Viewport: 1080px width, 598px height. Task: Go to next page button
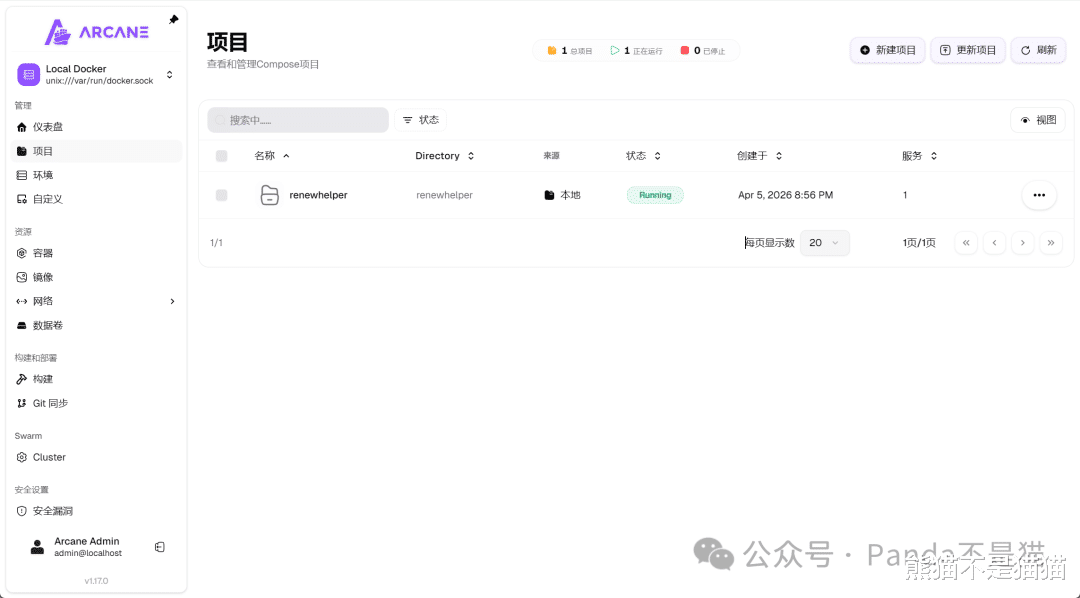1022,243
